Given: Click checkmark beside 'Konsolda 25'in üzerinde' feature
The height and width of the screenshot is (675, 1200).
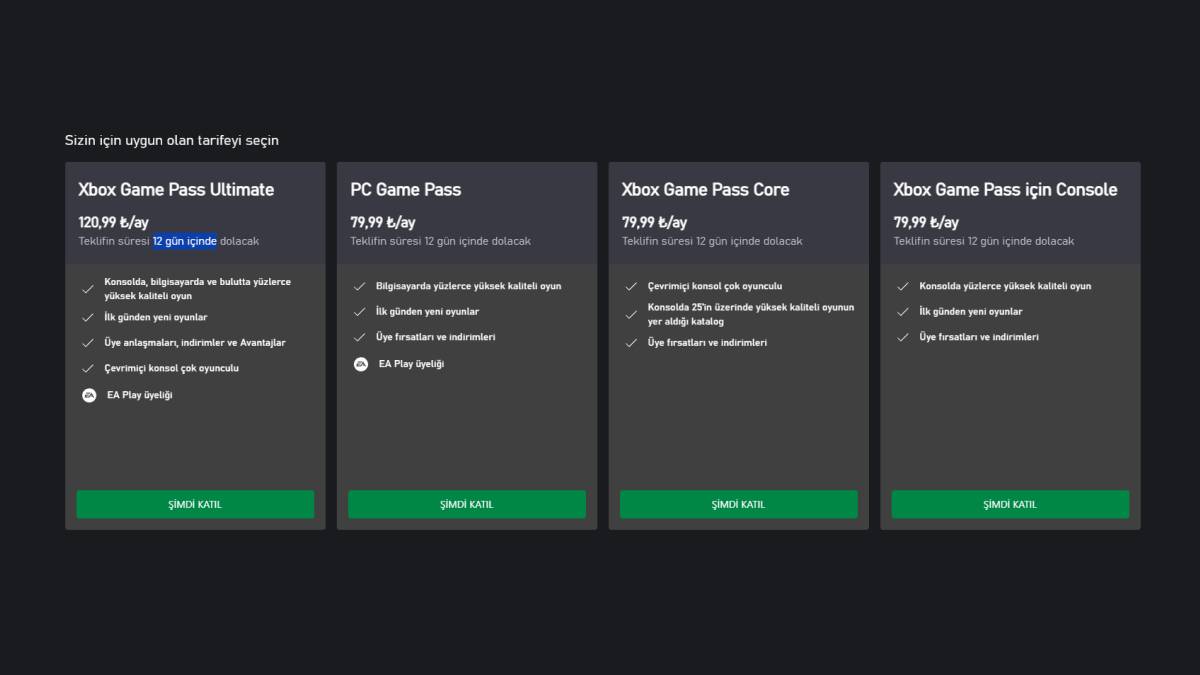Looking at the screenshot, I should pyautogui.click(x=631, y=315).
